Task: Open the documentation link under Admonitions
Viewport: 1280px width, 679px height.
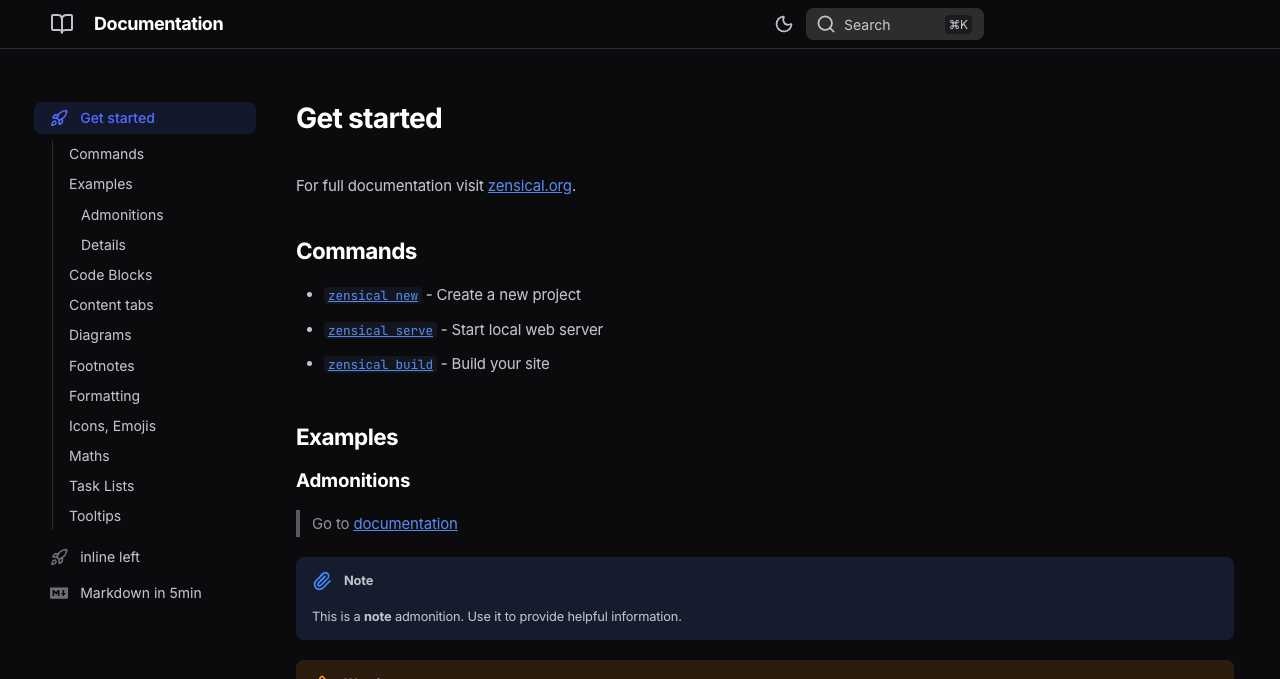Action: point(405,523)
